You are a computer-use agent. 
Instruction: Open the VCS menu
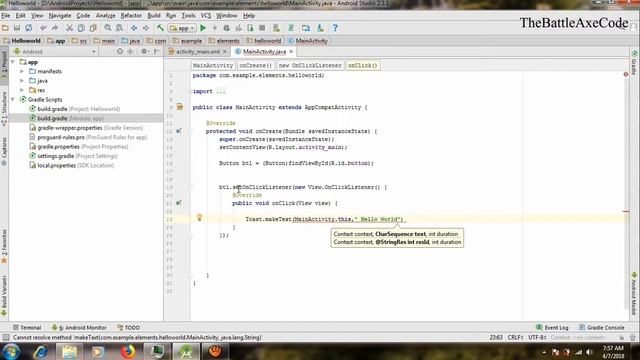coord(206,16)
